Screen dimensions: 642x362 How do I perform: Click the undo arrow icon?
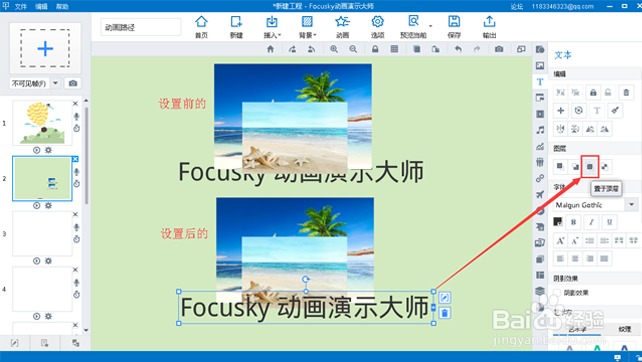click(x=458, y=49)
